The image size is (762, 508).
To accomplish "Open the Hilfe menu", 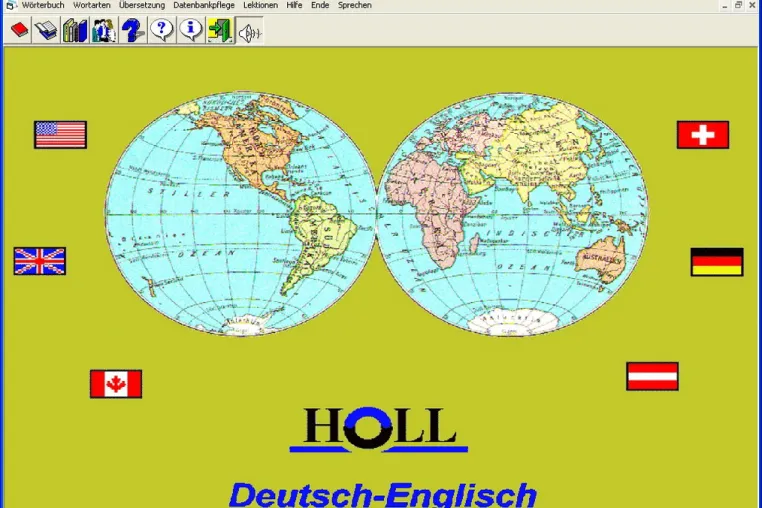I will pyautogui.click(x=294, y=5).
